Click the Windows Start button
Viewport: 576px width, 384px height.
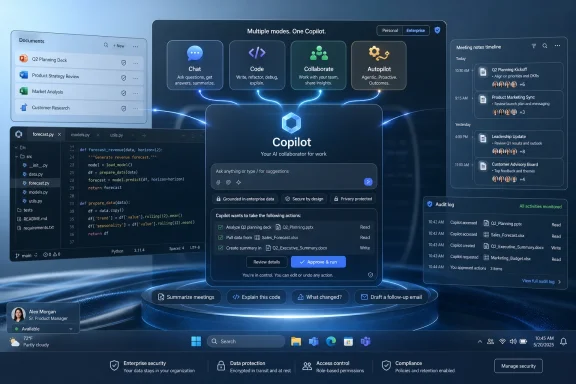[x=196, y=341]
